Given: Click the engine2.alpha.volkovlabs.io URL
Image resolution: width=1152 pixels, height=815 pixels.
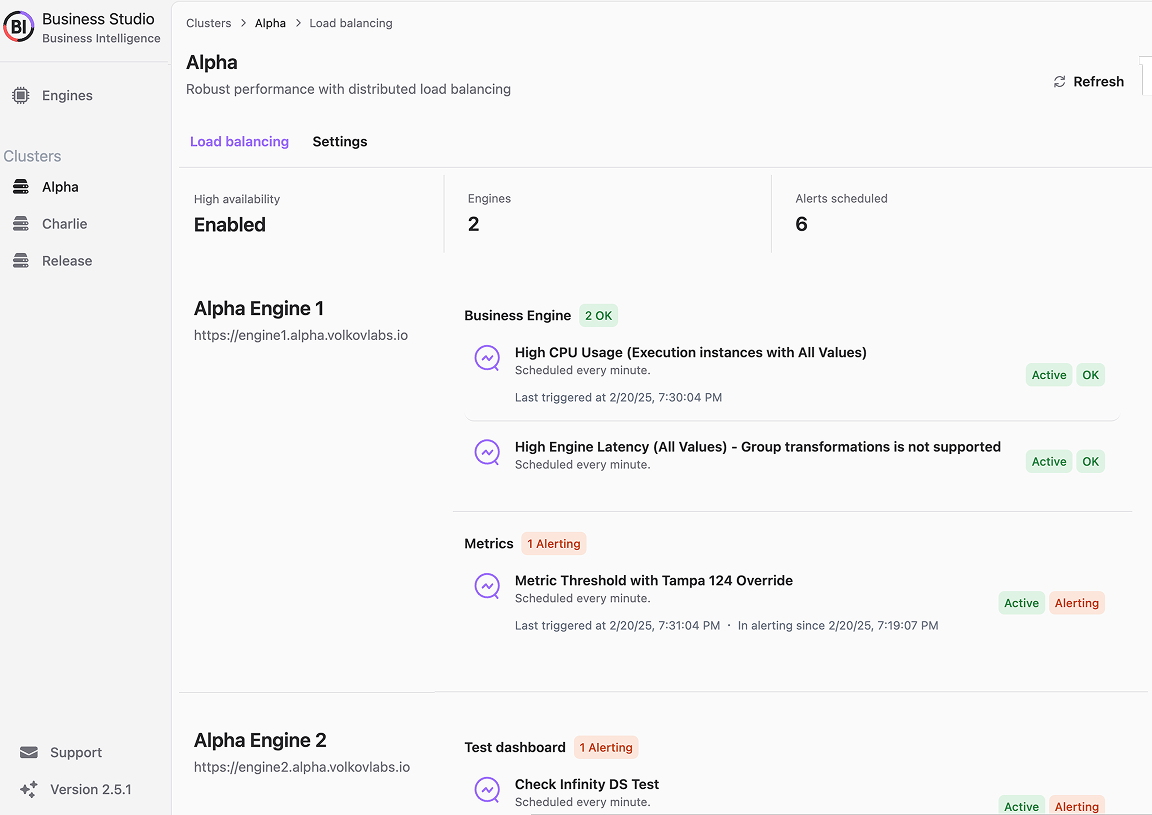Looking at the screenshot, I should click(x=302, y=767).
